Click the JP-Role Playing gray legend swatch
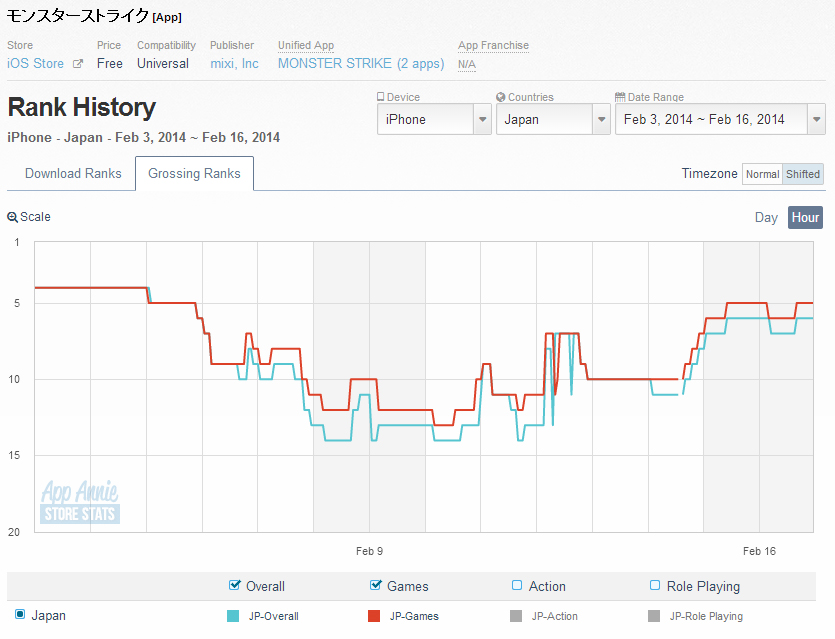835x639 pixels. point(654,616)
